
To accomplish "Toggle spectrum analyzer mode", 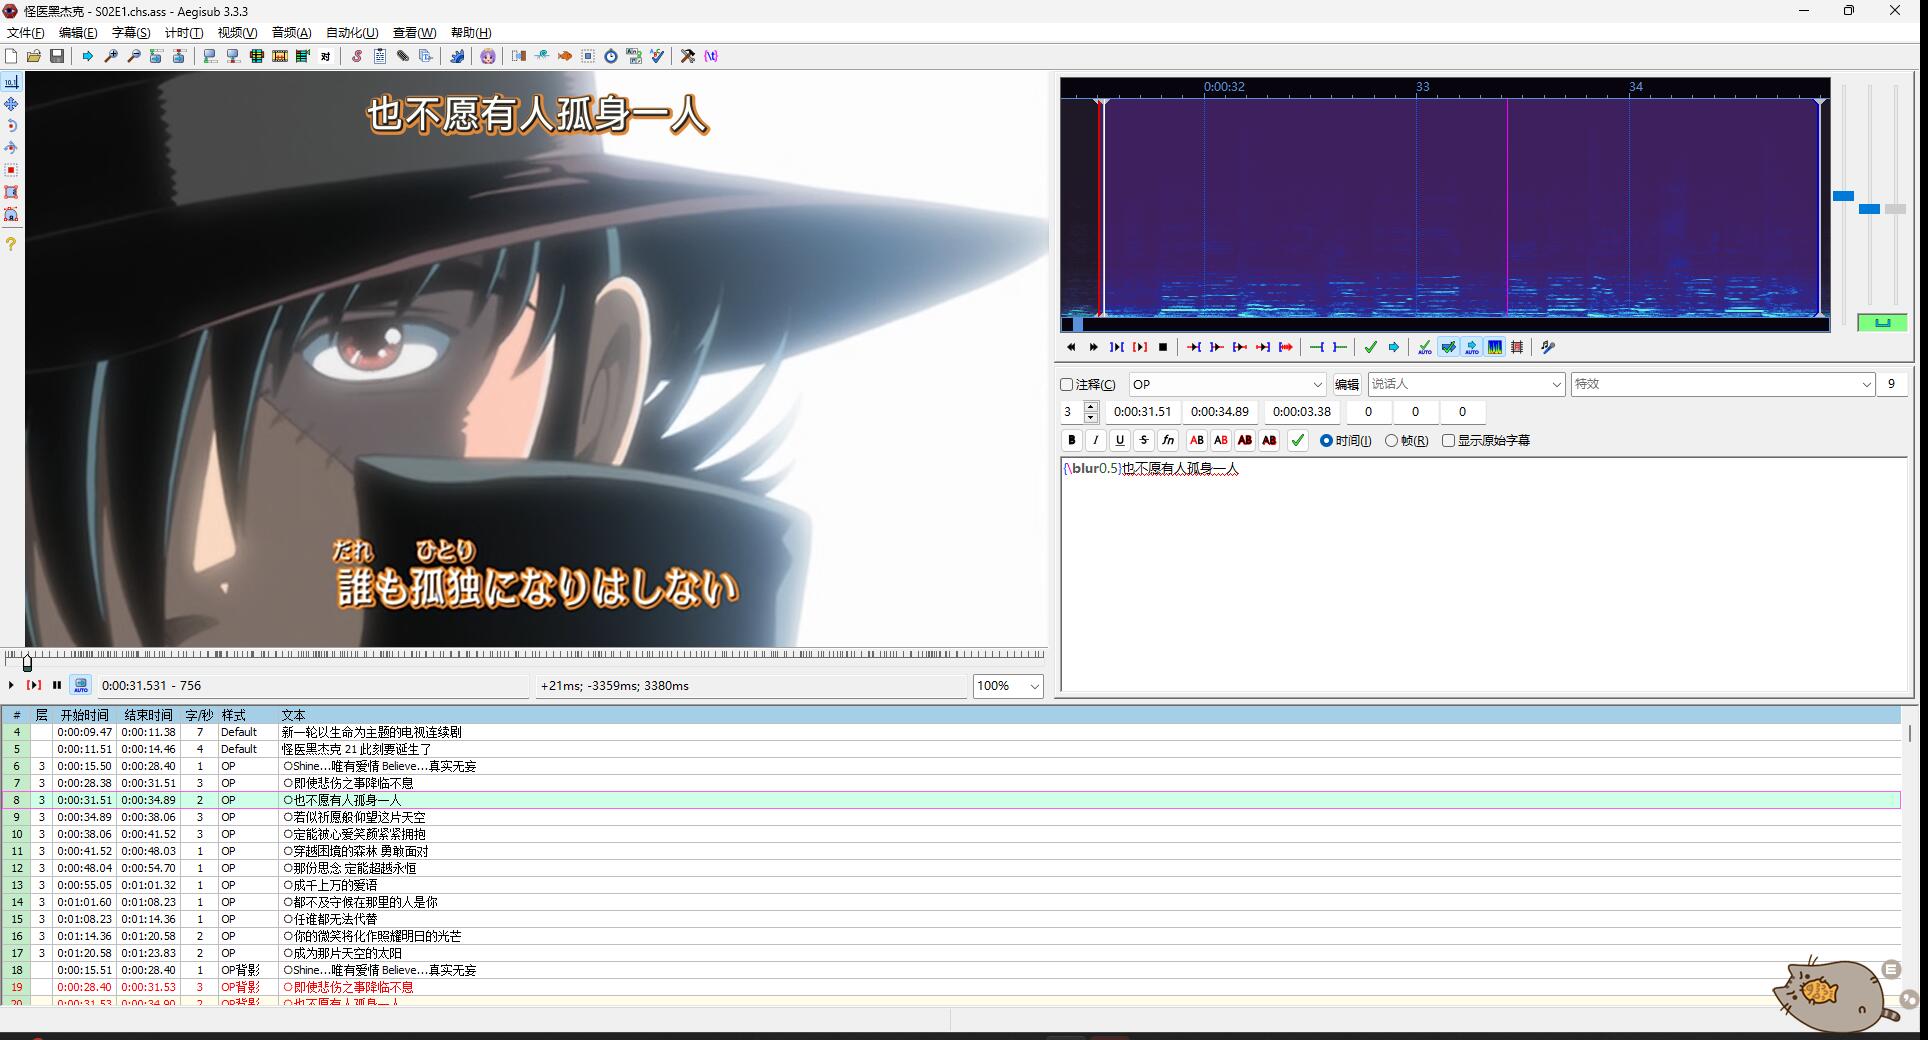I will coord(1495,347).
